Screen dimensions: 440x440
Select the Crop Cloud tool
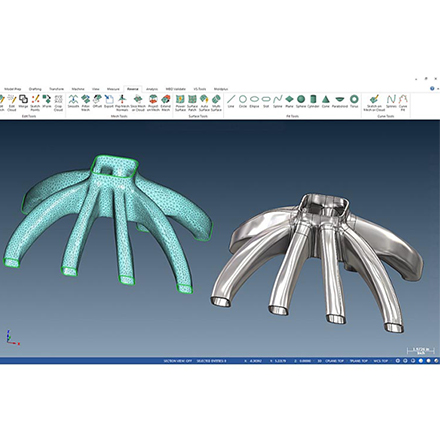(x=58, y=103)
